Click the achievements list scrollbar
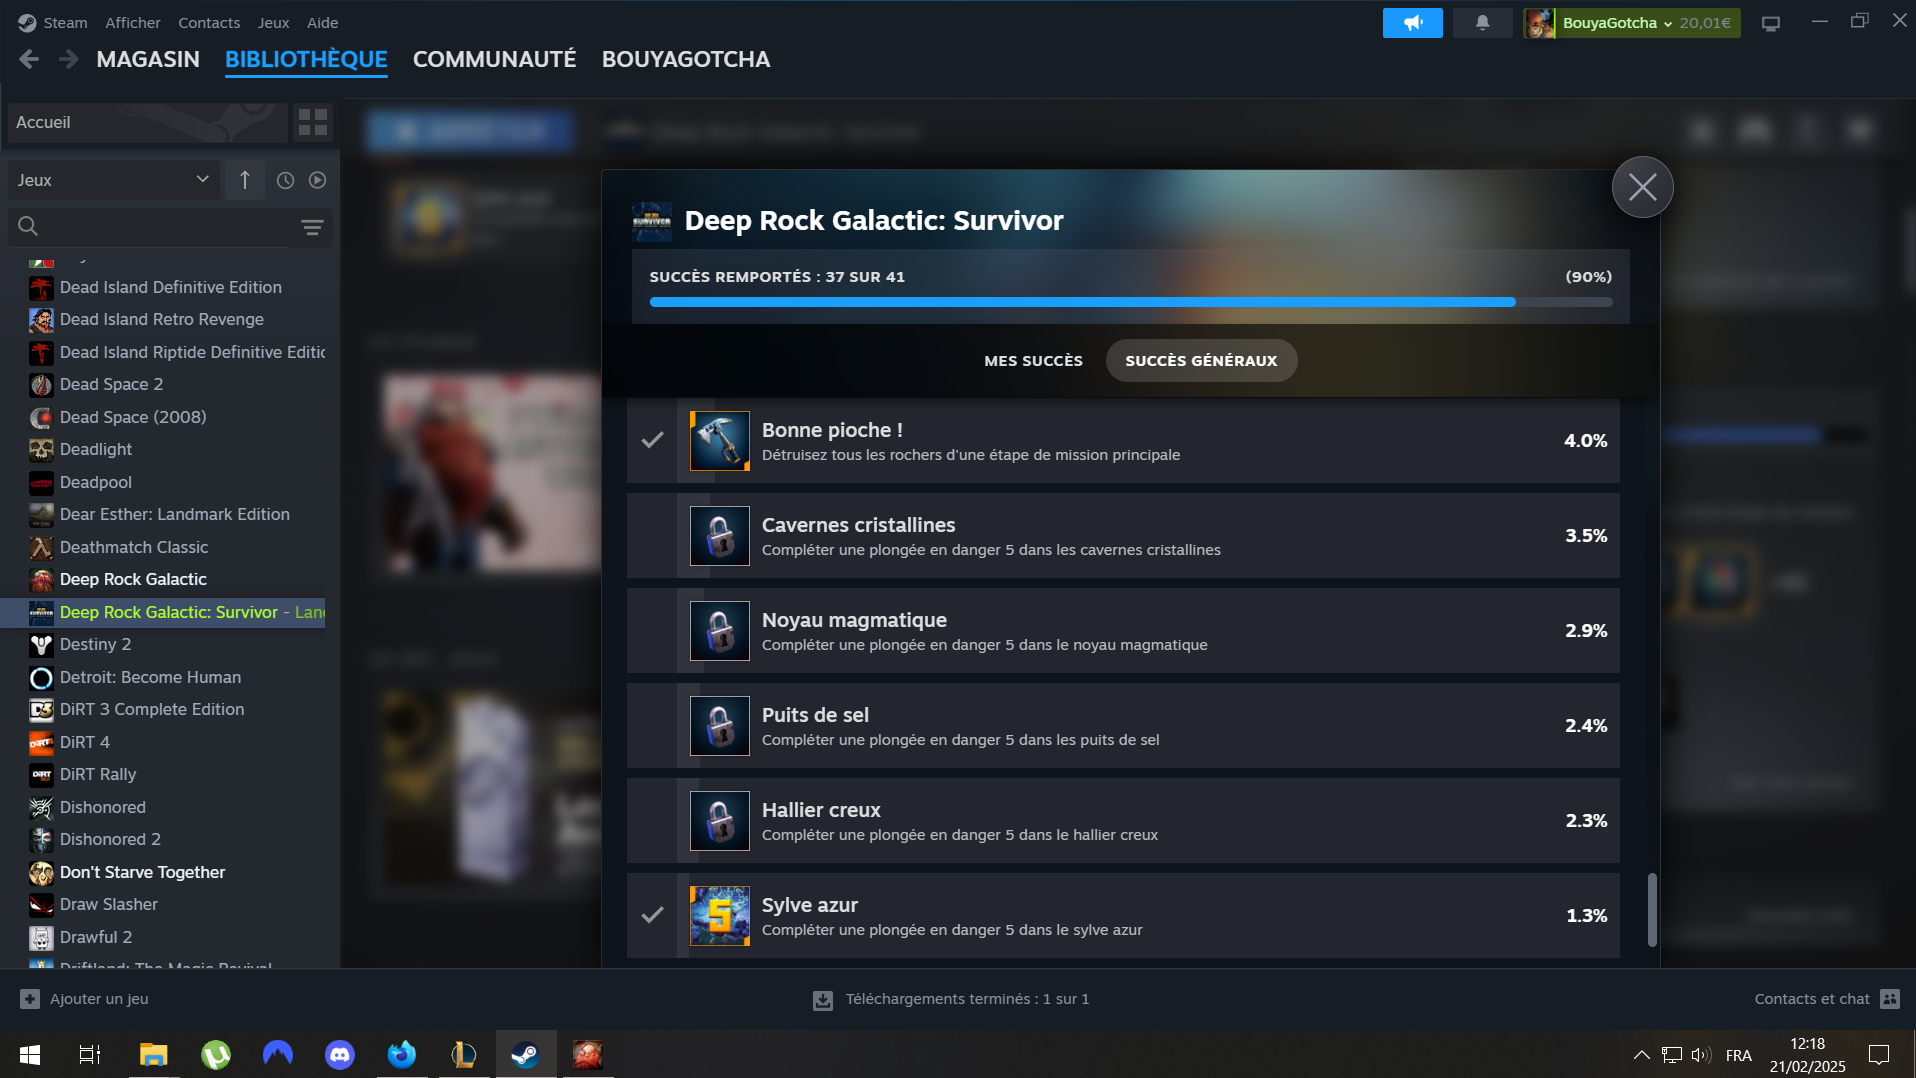This screenshot has height=1078, width=1916. 1652,910
